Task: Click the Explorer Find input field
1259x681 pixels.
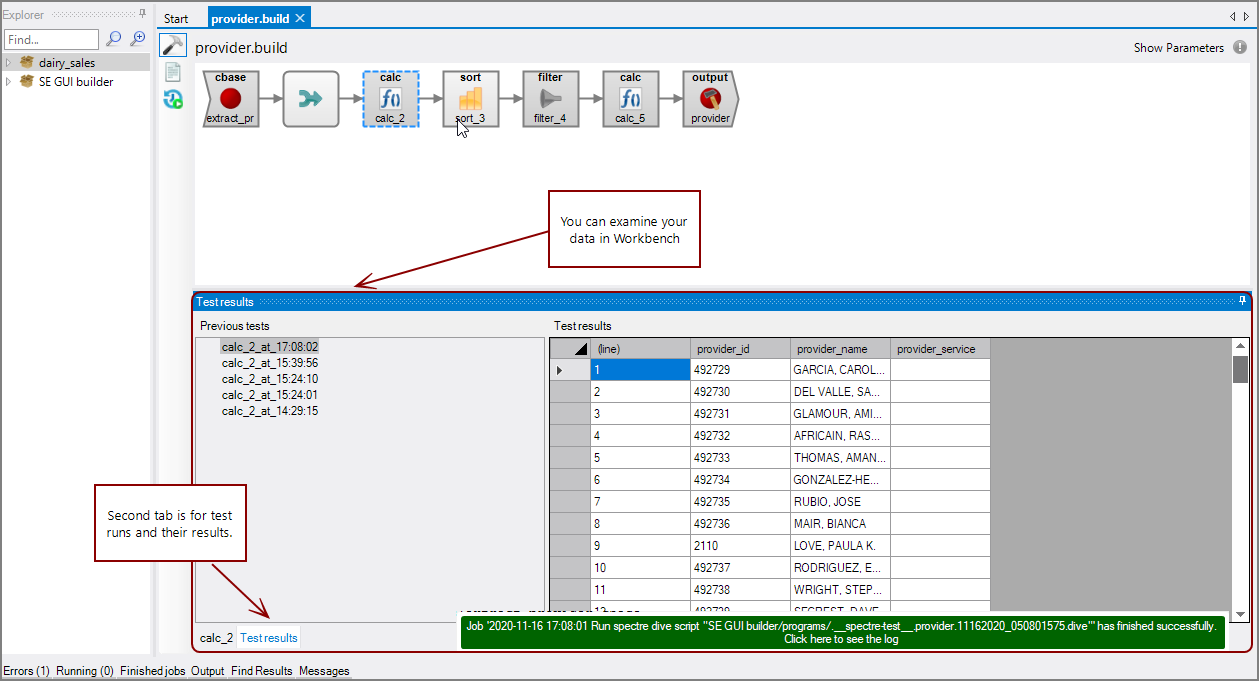Action: (51, 40)
